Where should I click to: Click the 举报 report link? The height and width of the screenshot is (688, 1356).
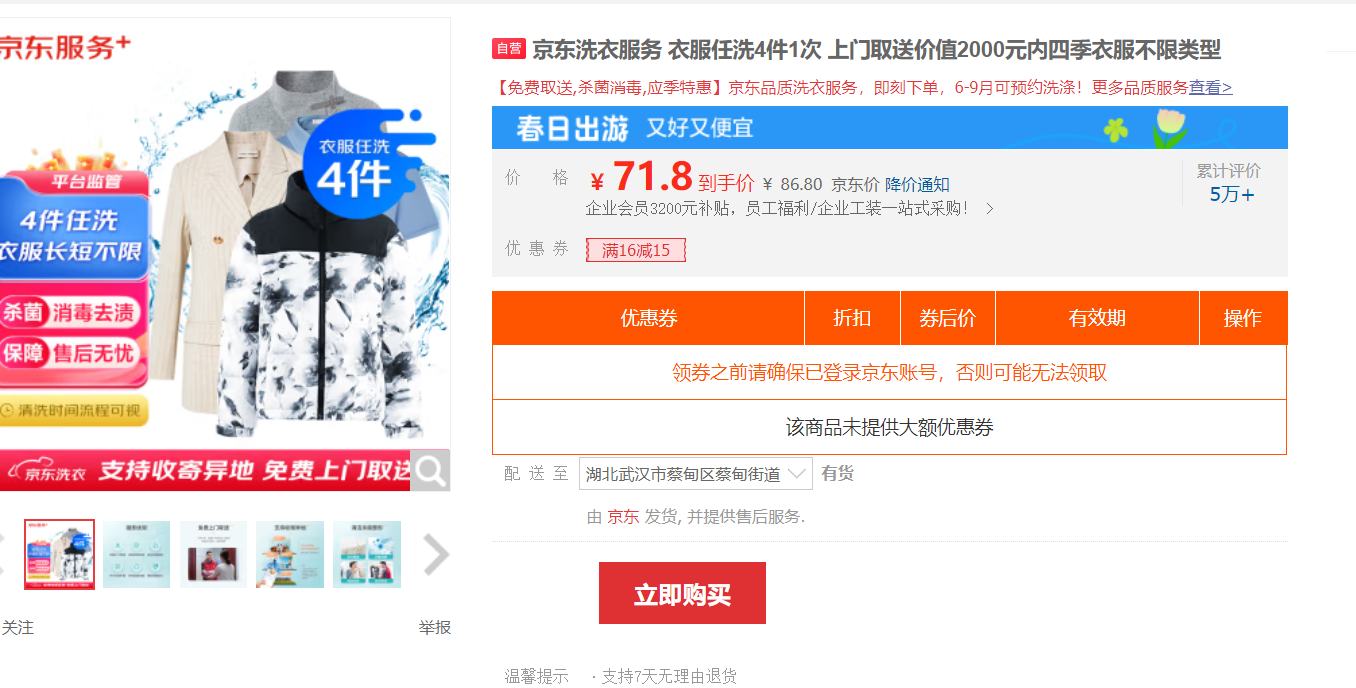435,628
